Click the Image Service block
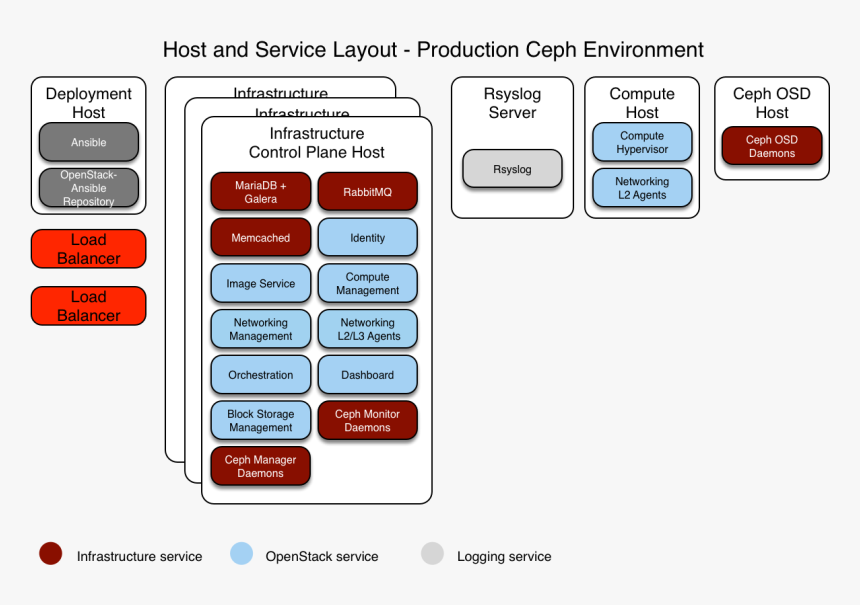 [x=260, y=283]
